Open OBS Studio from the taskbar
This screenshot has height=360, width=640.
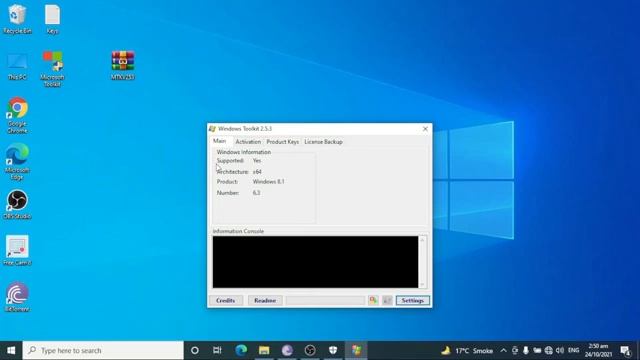tap(310, 350)
